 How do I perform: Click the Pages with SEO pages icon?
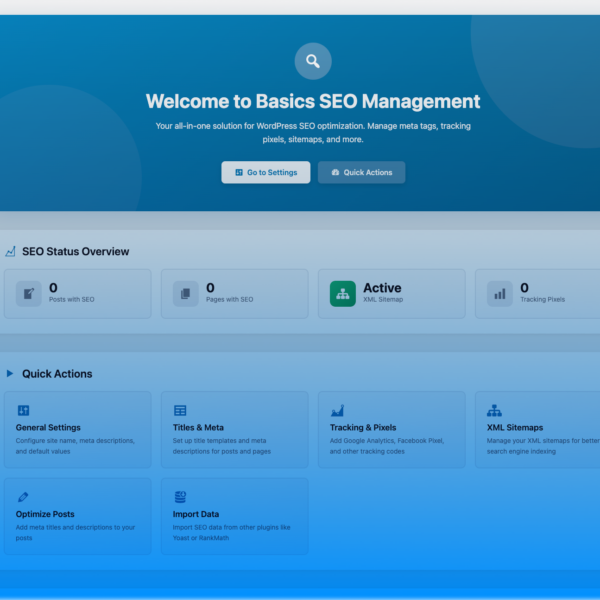coord(186,293)
